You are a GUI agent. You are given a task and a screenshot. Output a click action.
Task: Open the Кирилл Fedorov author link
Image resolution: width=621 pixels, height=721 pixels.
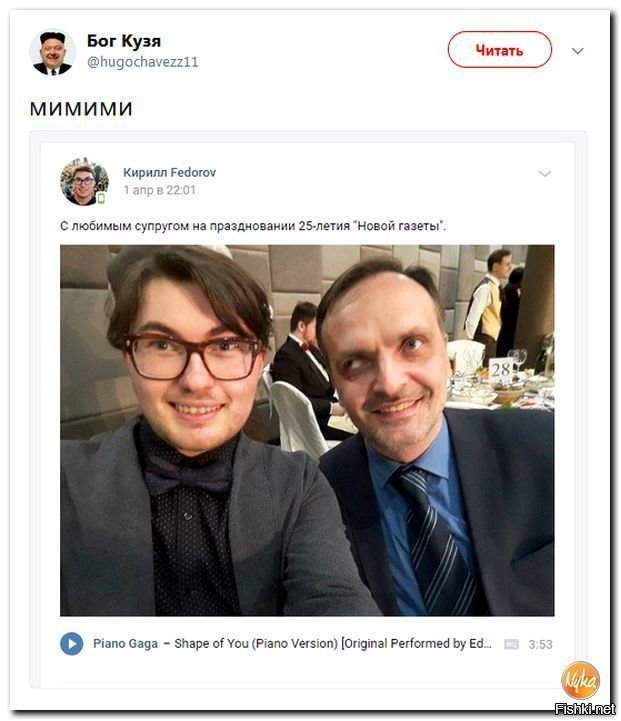click(169, 172)
